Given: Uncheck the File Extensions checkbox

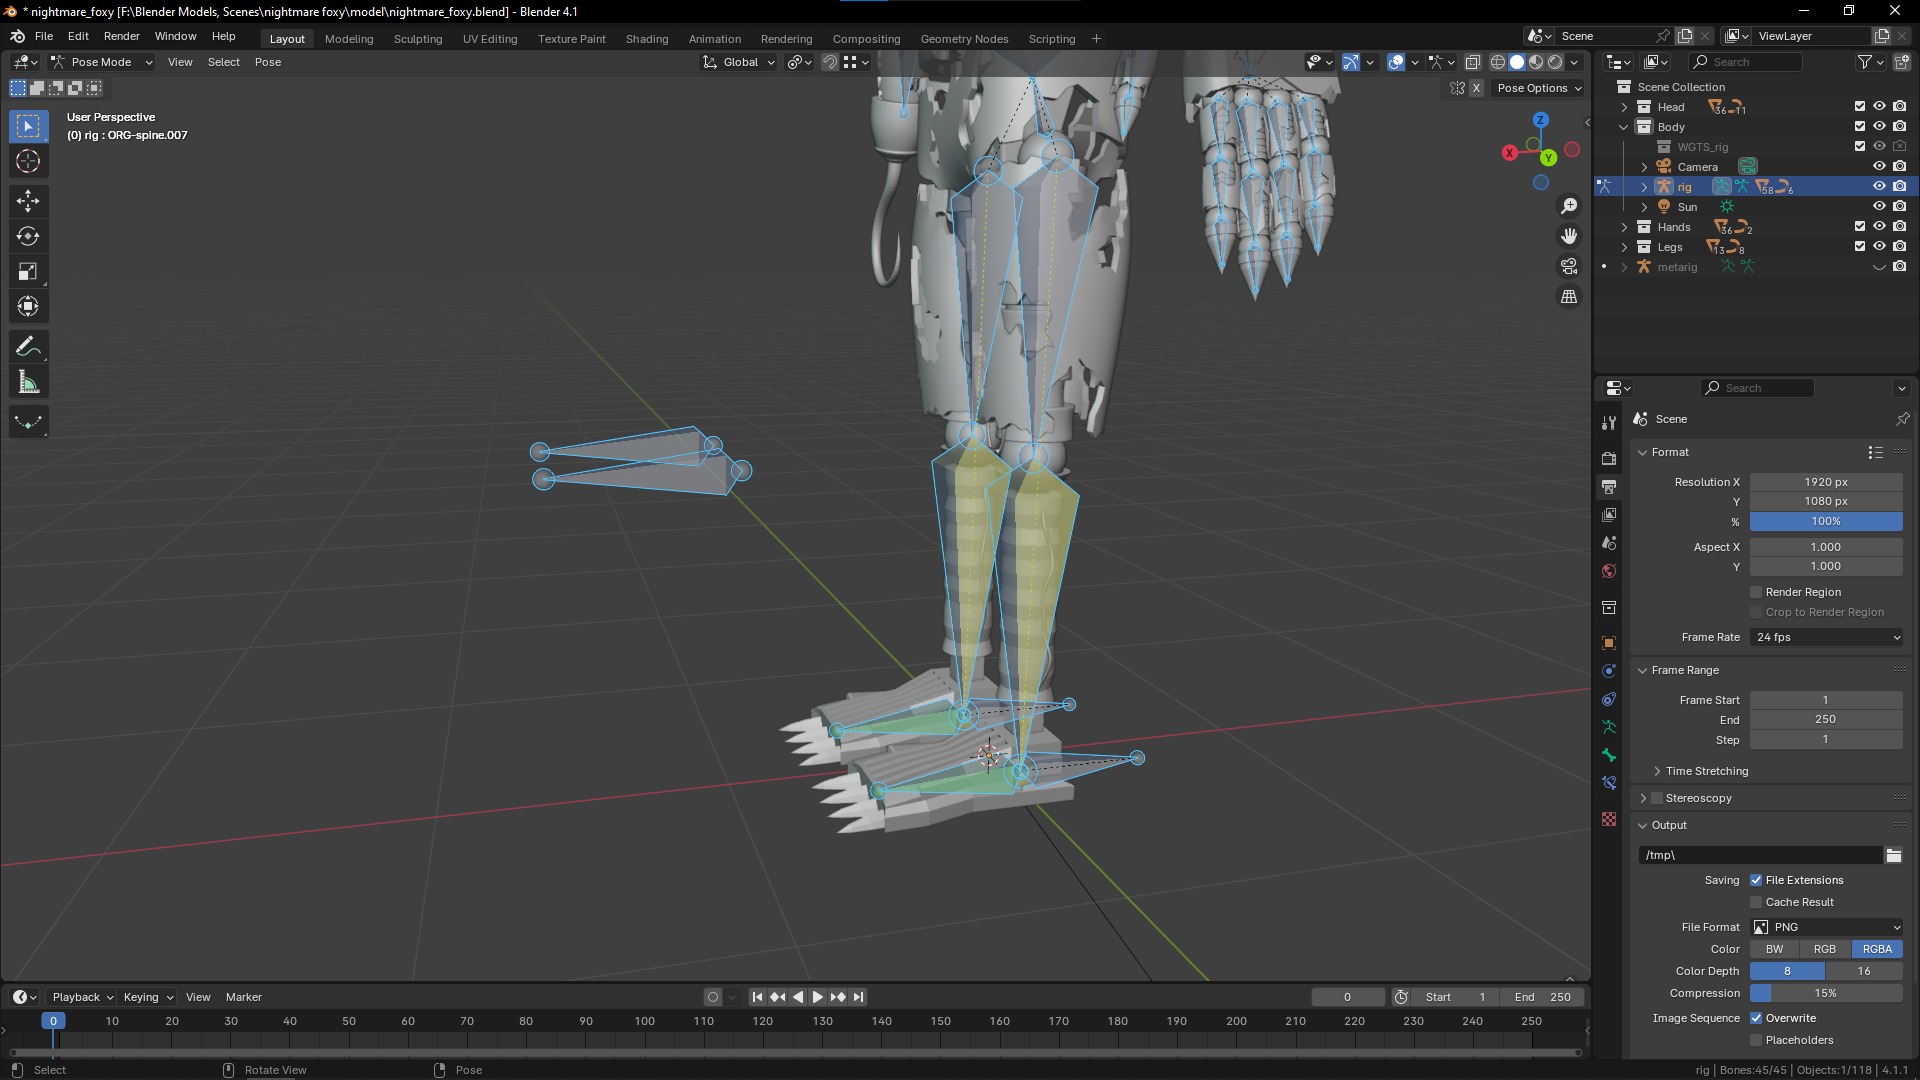Looking at the screenshot, I should pos(1756,880).
